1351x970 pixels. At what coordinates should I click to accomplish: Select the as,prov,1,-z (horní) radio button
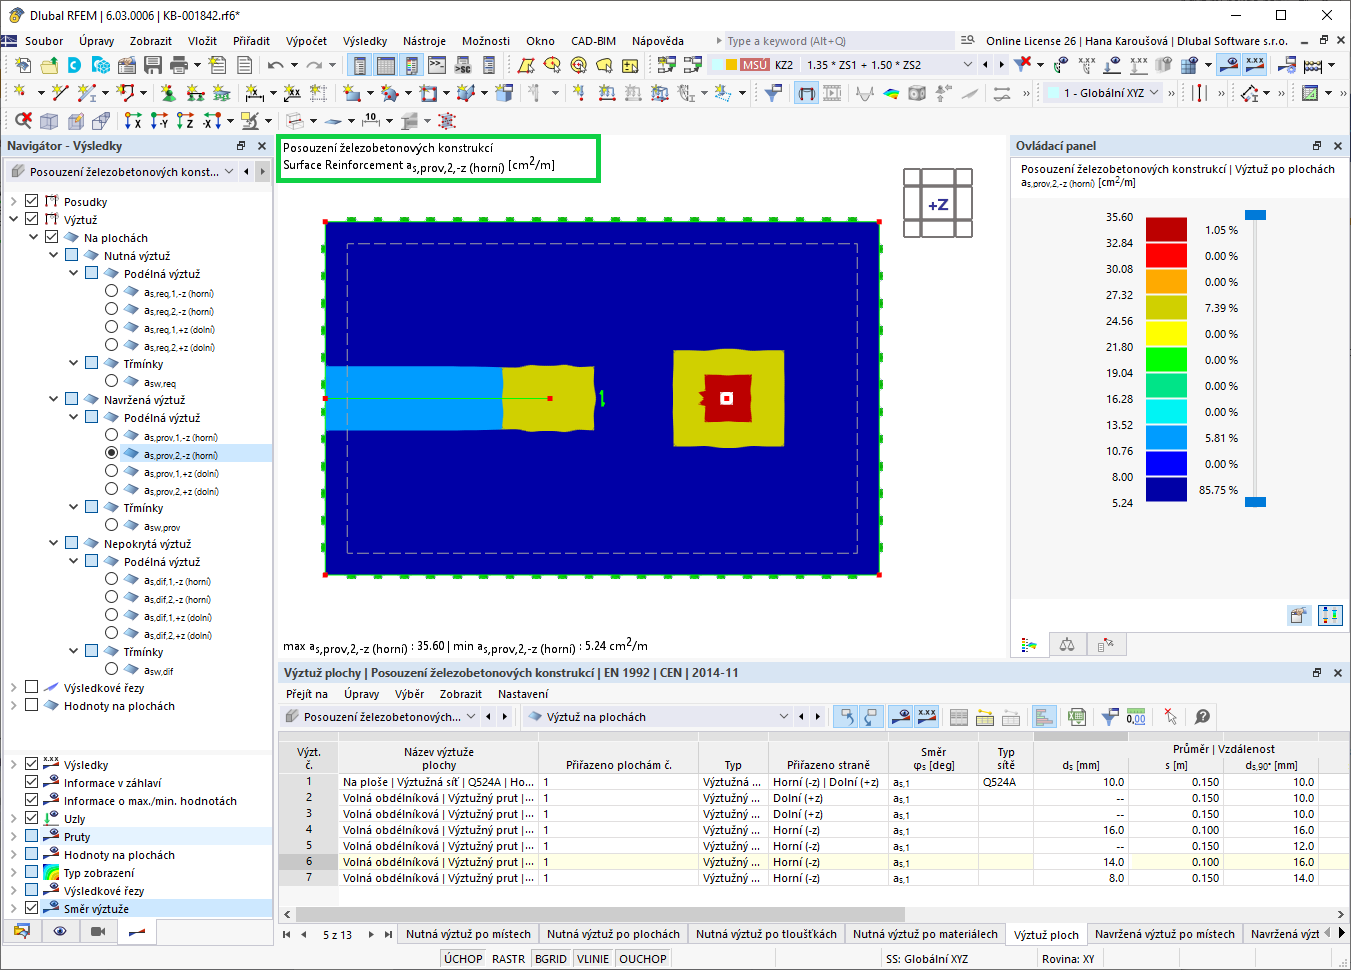[x=112, y=435]
